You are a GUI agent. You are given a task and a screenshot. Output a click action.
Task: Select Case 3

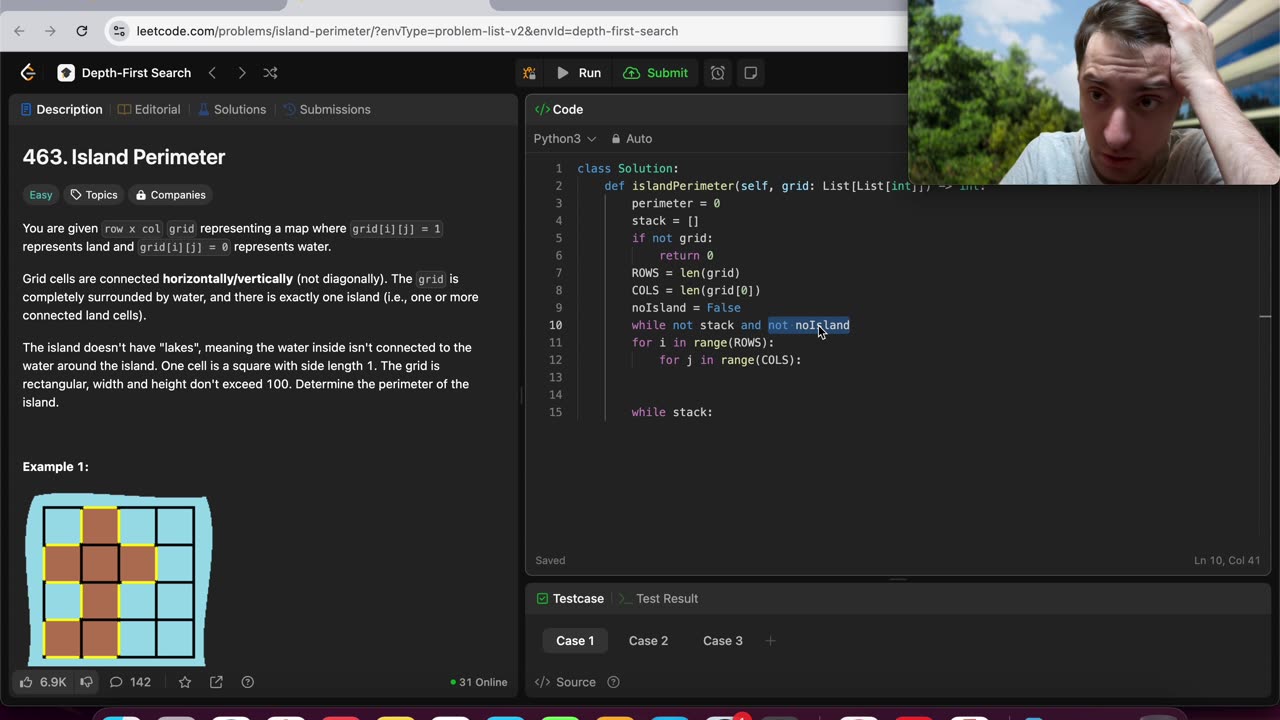[723, 641]
